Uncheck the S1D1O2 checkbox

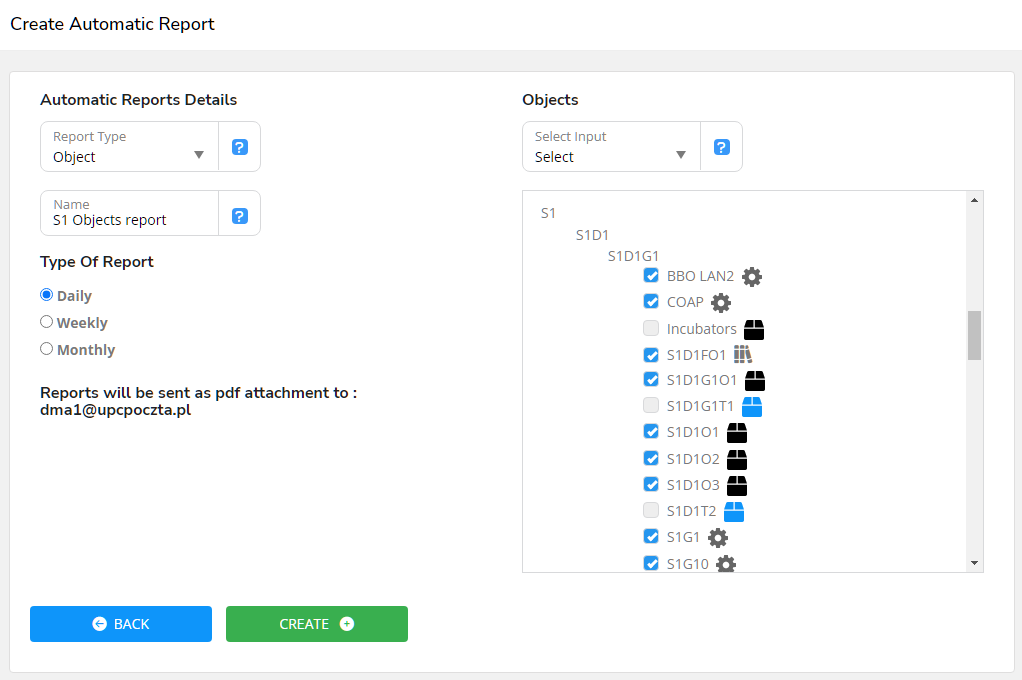pos(651,458)
